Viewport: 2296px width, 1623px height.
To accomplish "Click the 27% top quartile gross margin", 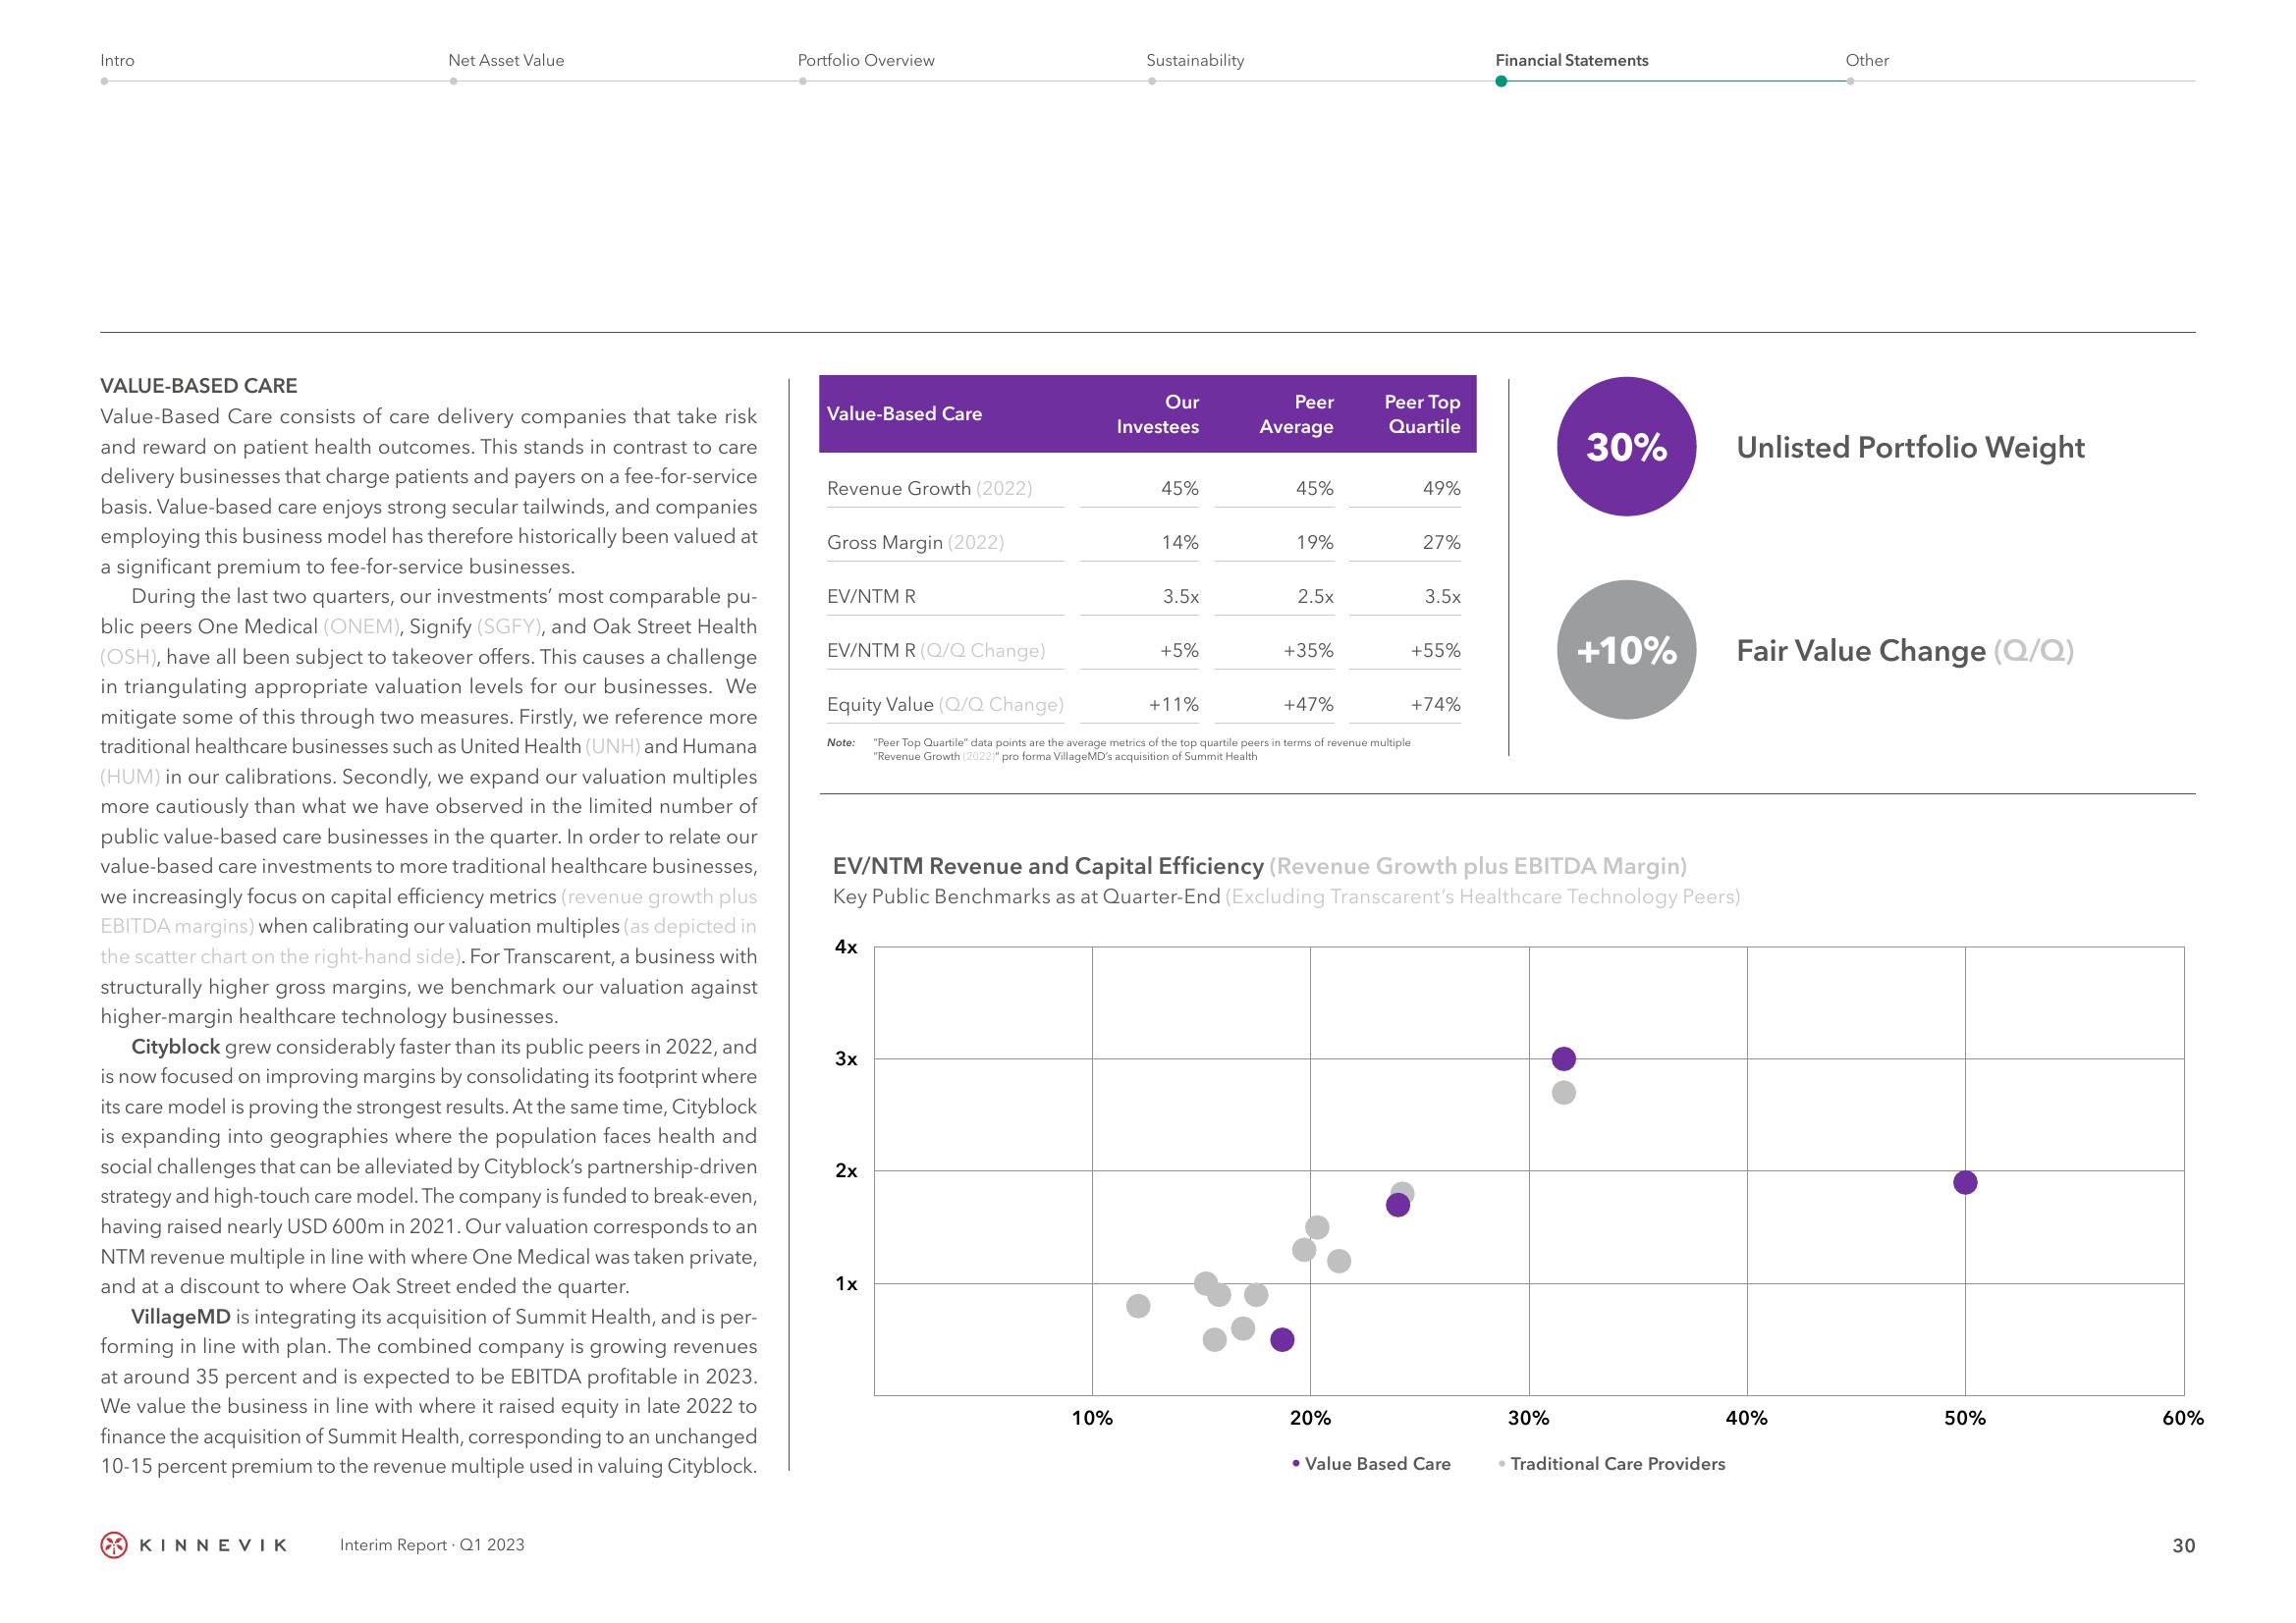I will coord(1442,542).
